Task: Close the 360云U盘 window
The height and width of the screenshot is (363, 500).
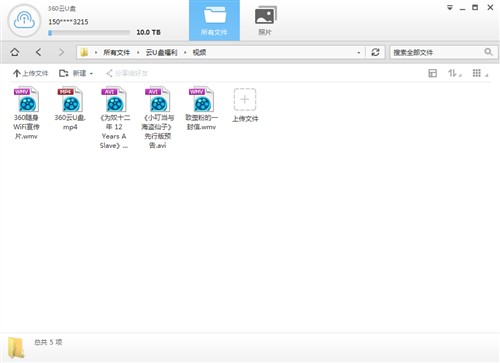Action: [490, 7]
